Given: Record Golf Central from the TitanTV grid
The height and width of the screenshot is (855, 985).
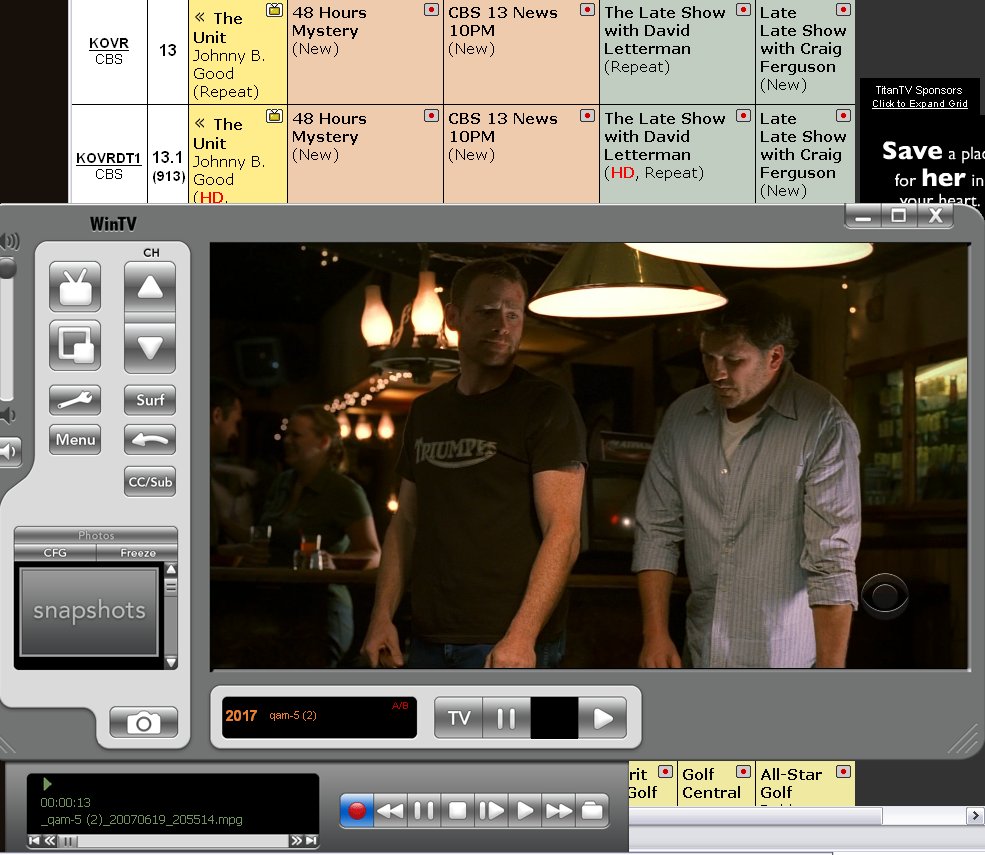Looking at the screenshot, I should tap(743, 771).
